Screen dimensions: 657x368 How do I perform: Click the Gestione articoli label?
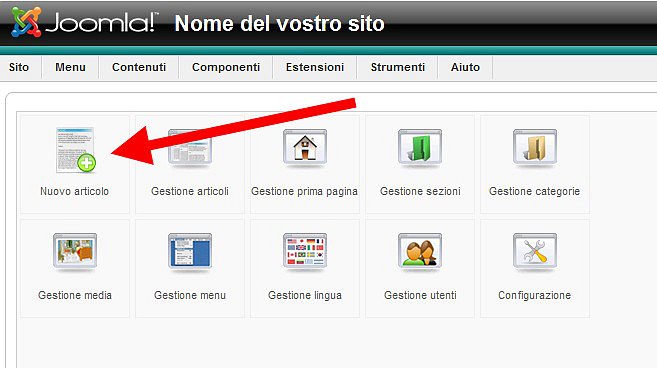click(190, 191)
